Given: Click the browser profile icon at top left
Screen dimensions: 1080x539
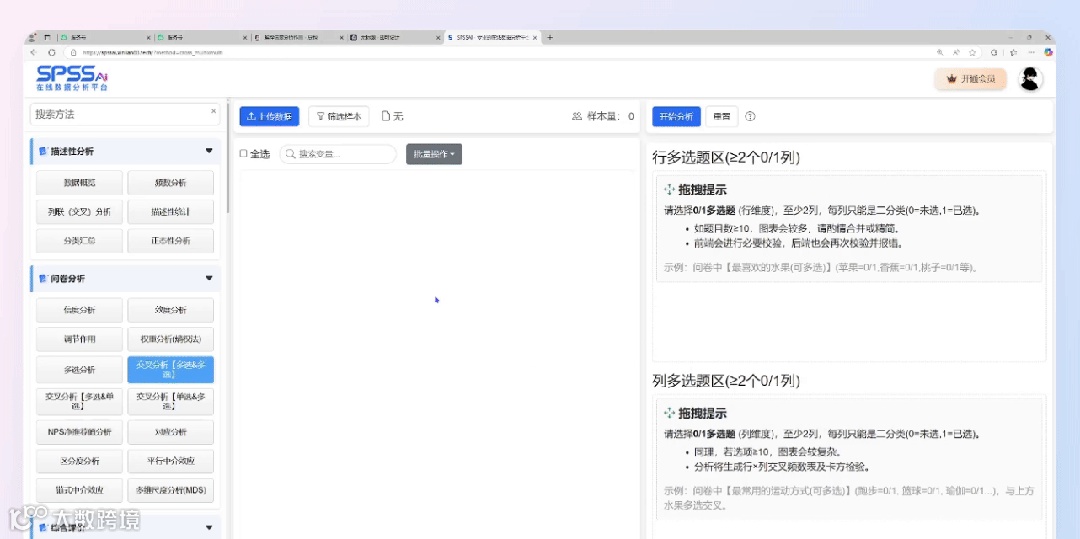Looking at the screenshot, I should pyautogui.click(x=32, y=37).
